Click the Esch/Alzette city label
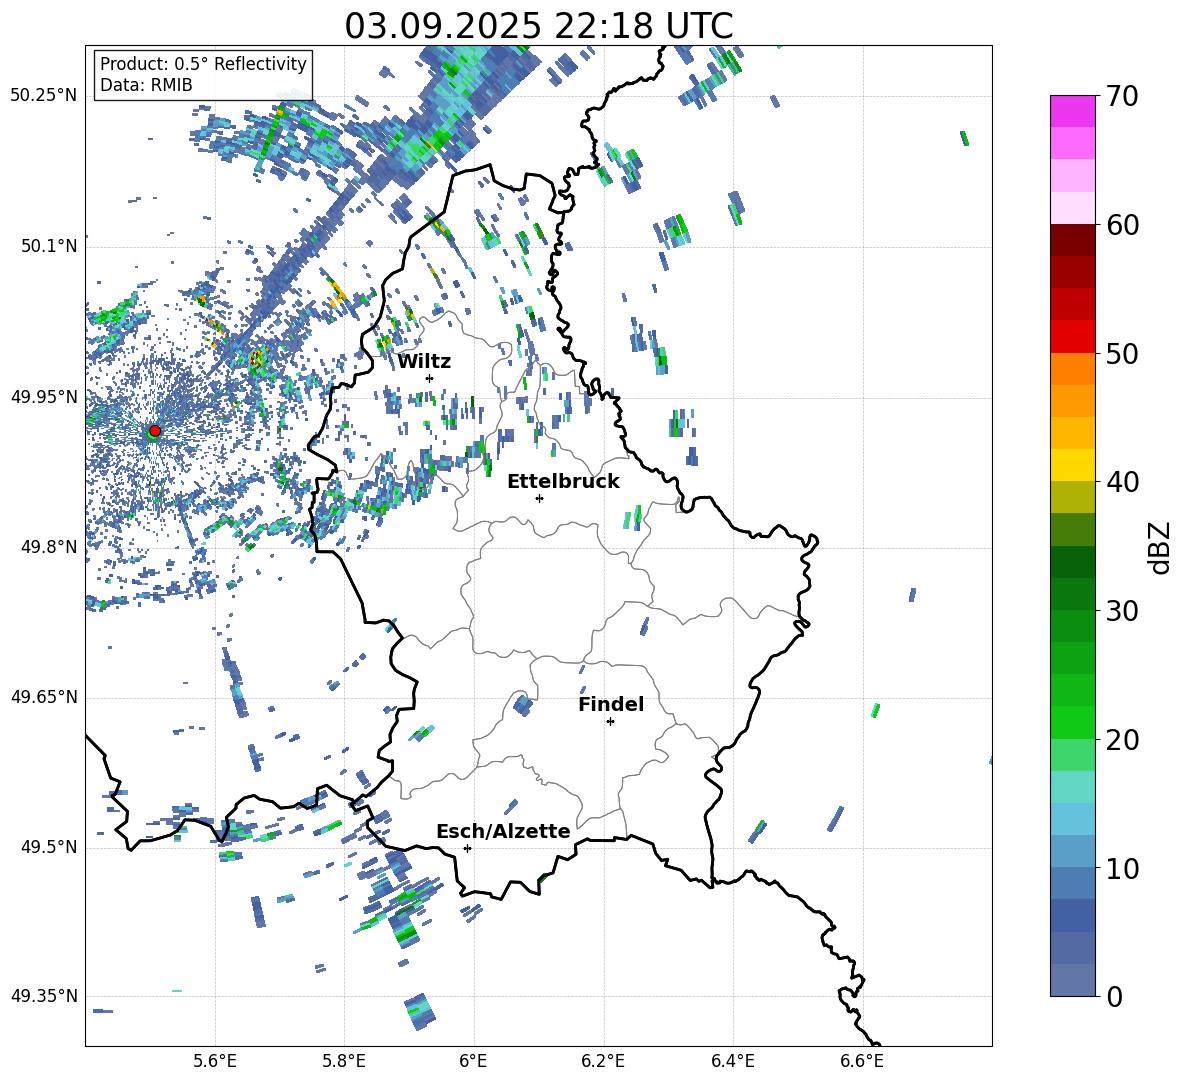Viewport: 1184px width, 1081px height. point(503,831)
